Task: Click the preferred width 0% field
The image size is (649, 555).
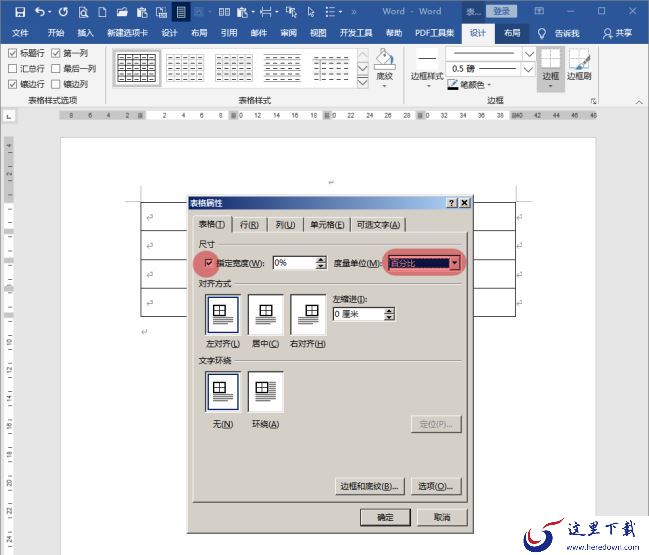Action: pos(294,263)
